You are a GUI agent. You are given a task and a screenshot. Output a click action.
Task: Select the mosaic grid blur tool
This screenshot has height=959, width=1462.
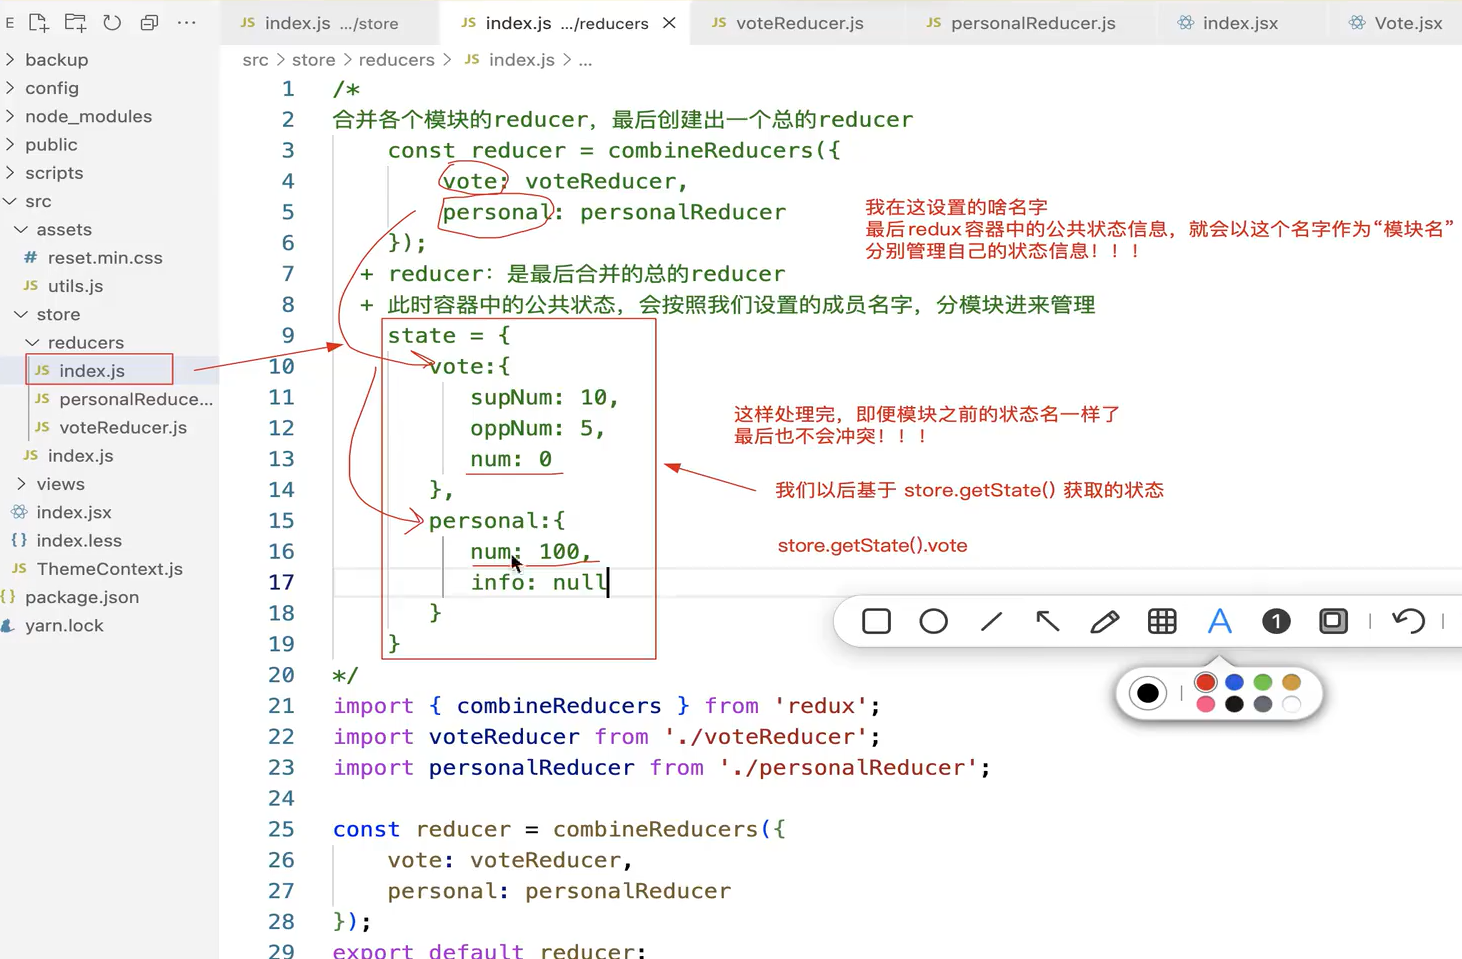(1162, 621)
